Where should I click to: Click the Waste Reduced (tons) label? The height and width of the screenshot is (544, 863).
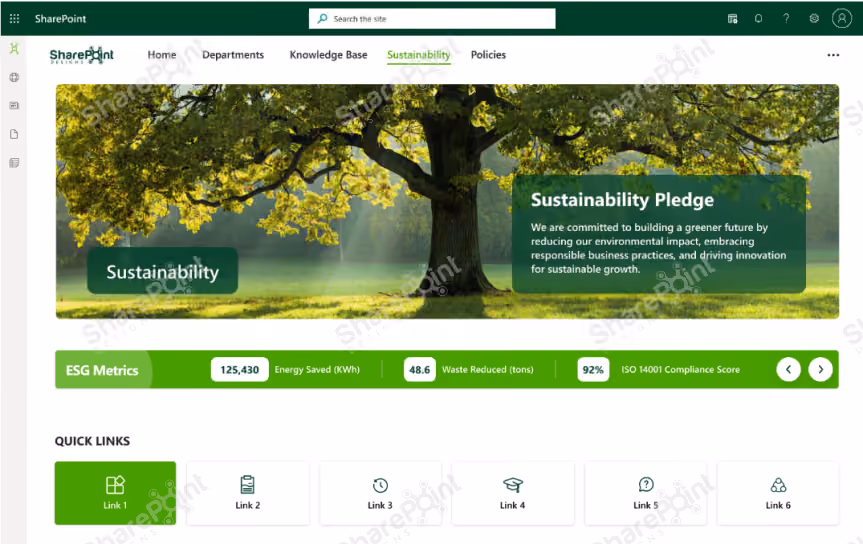[x=488, y=369]
